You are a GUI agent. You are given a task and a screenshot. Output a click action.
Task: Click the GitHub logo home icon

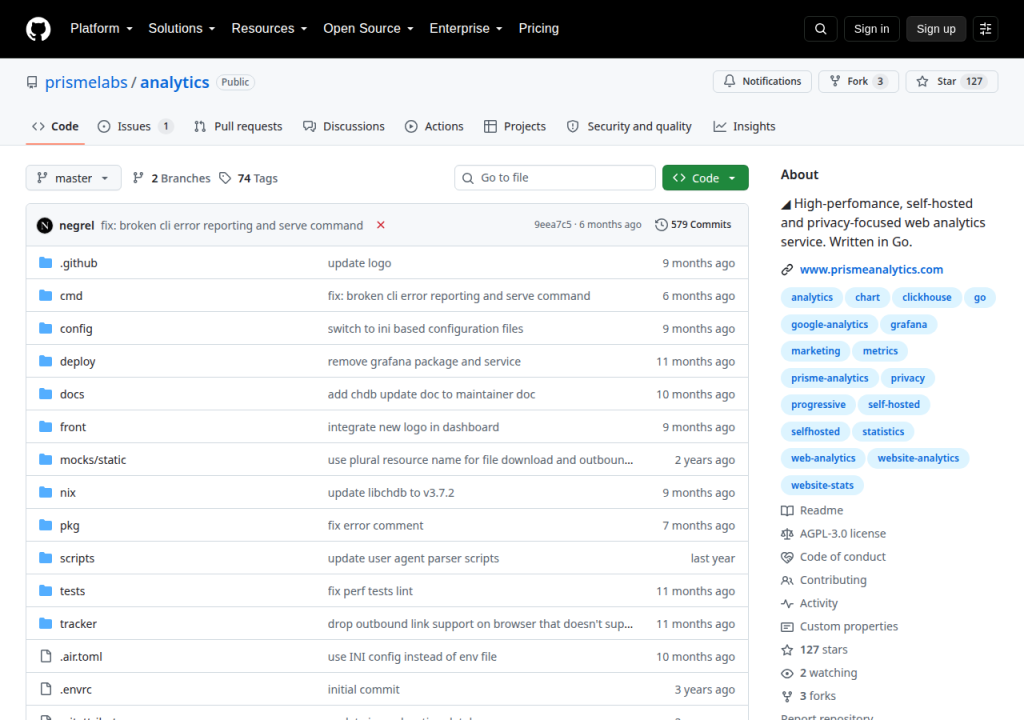tap(38, 29)
